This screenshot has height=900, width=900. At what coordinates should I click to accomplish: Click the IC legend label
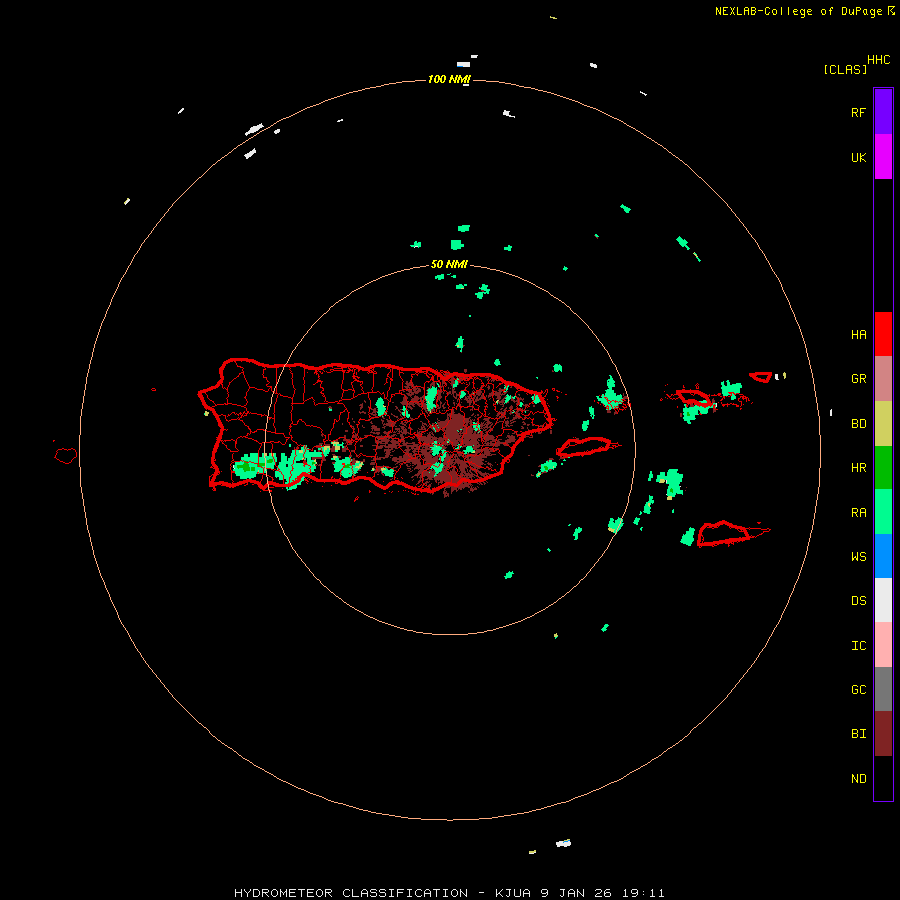pos(858,646)
